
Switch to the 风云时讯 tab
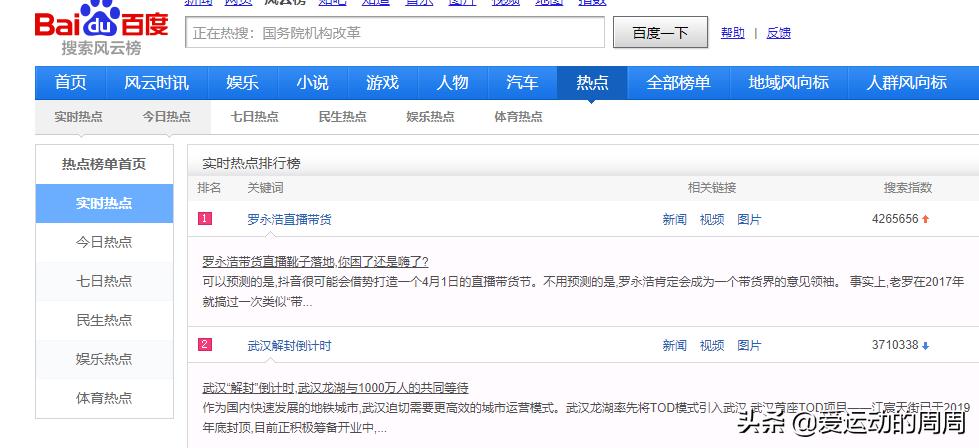tap(157, 82)
